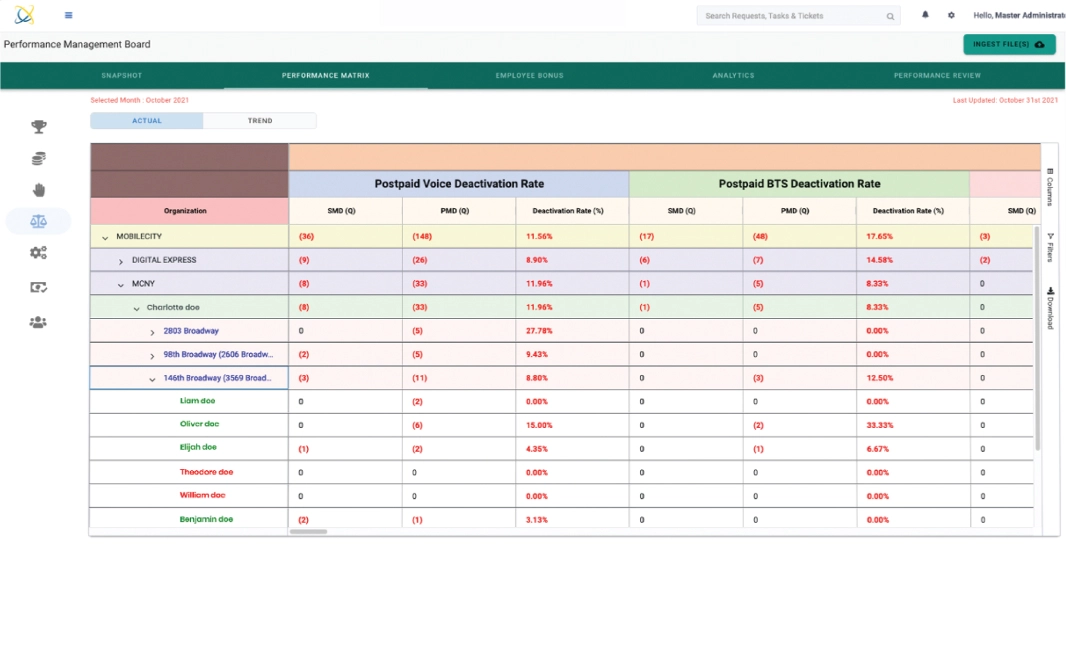Screen dimensions: 1066x666
Task: Select the Actual view toggle
Action: (x=147, y=121)
